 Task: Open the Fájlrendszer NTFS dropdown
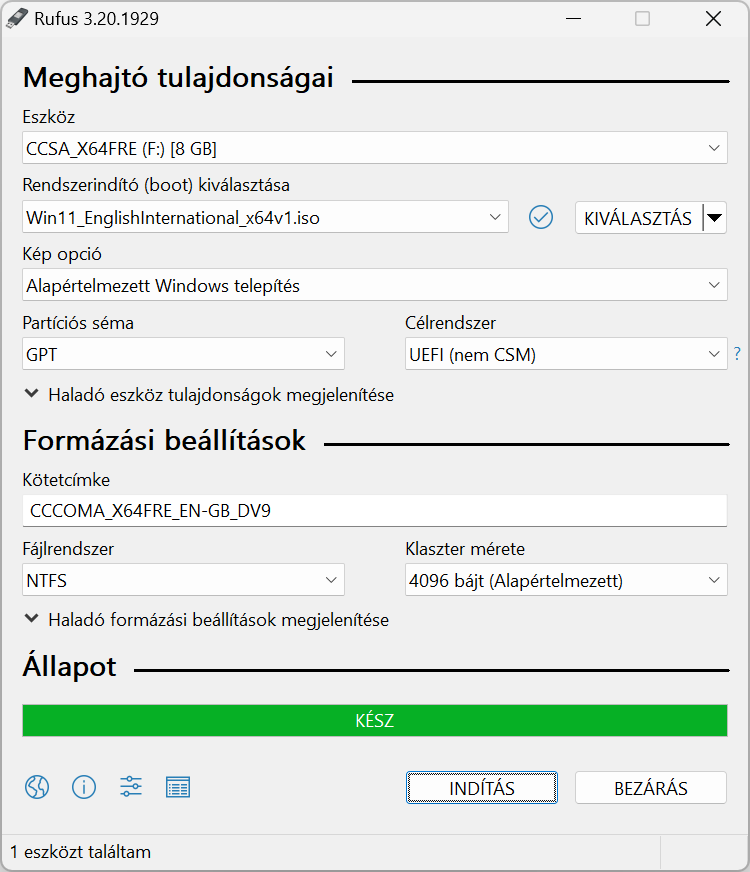pyautogui.click(x=183, y=580)
